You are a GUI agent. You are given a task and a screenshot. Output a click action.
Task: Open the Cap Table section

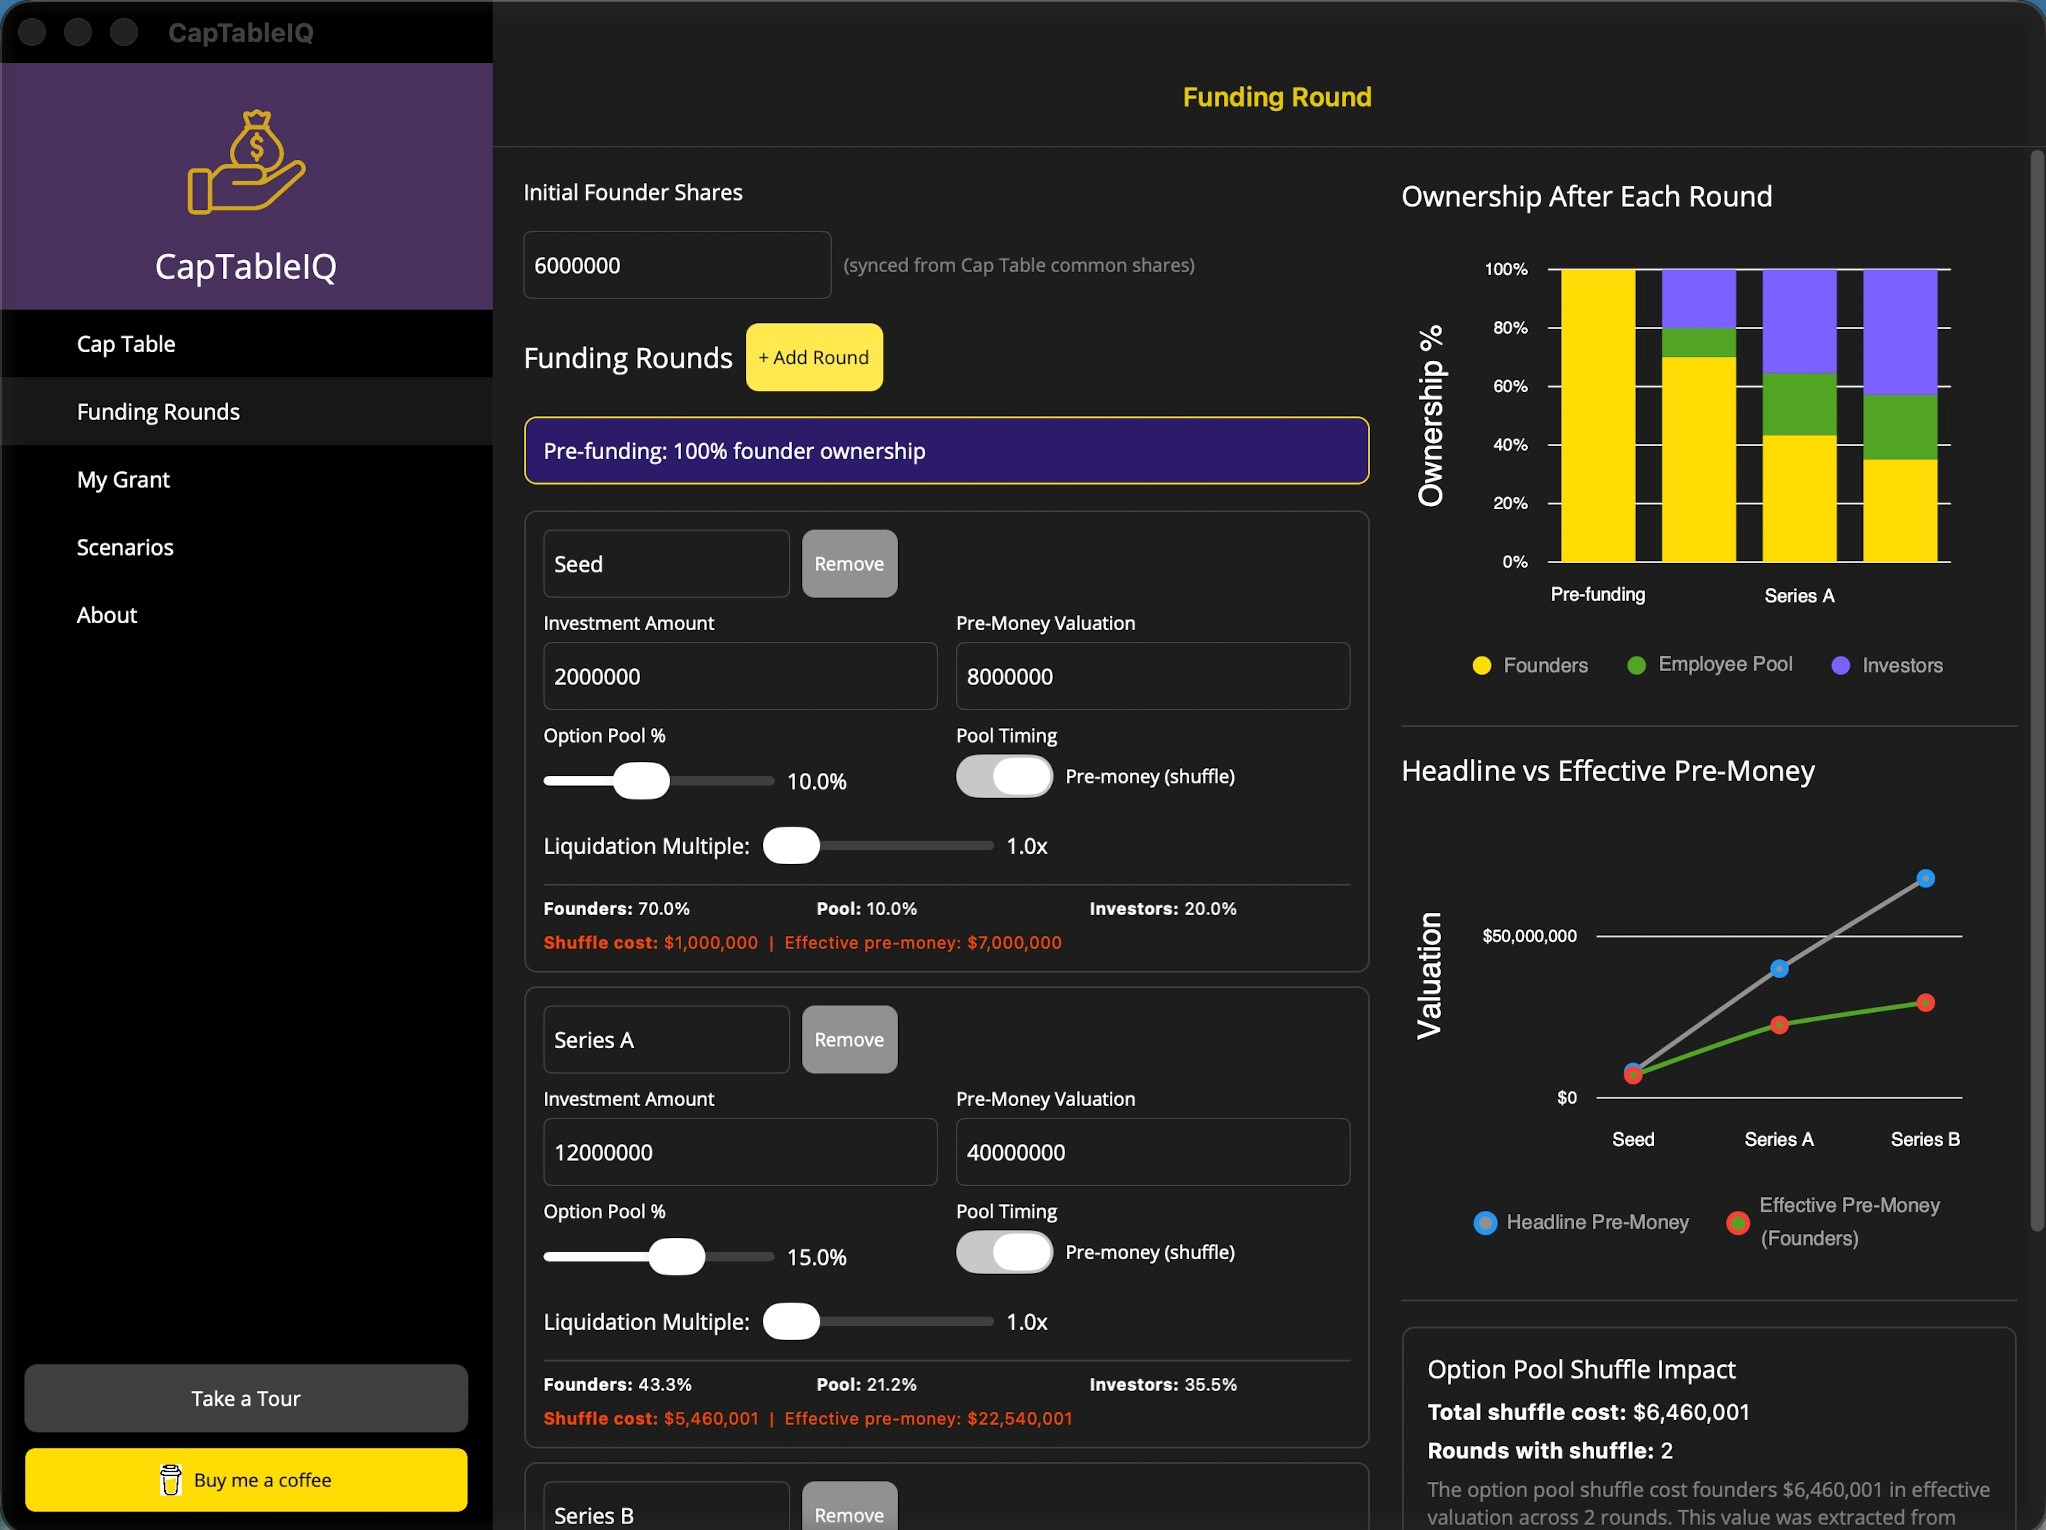(126, 344)
